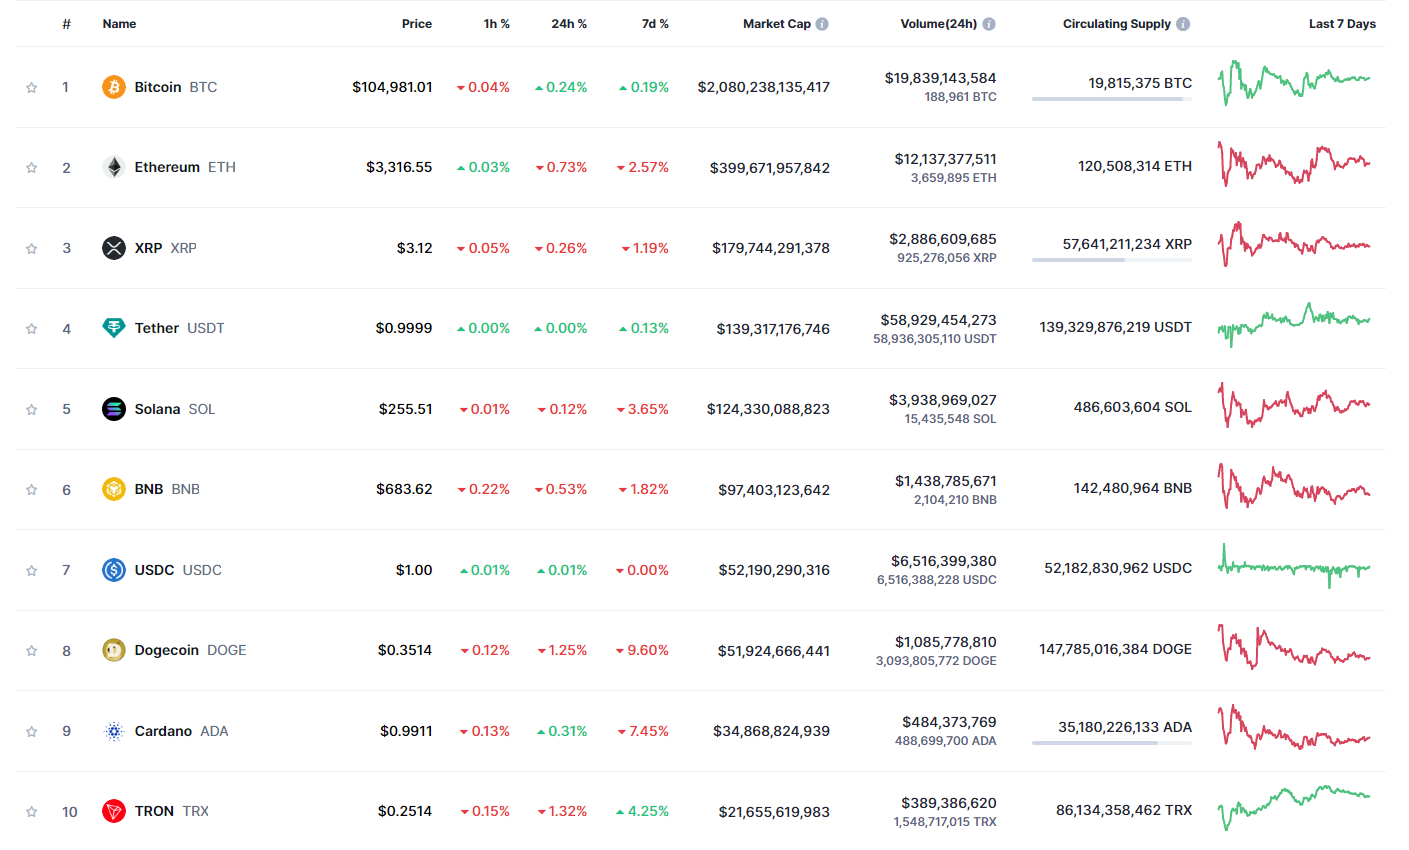Sort by Circulating Supply column header

coord(1117,24)
